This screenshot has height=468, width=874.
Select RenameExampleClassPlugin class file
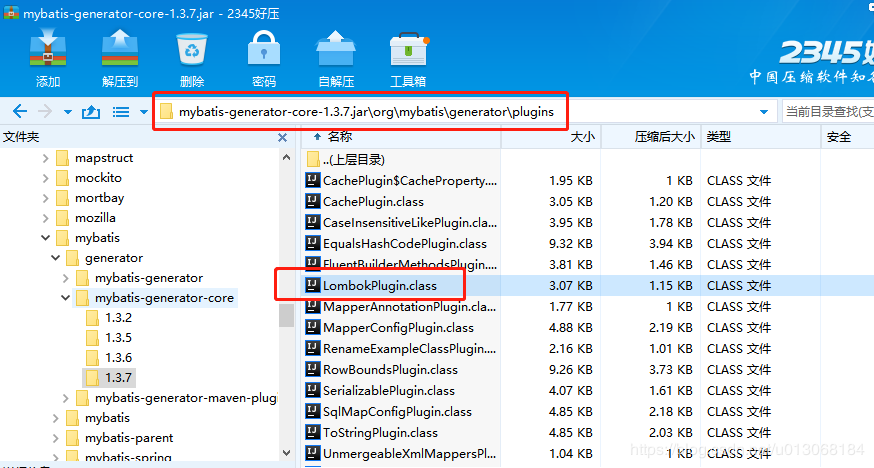(x=401, y=349)
